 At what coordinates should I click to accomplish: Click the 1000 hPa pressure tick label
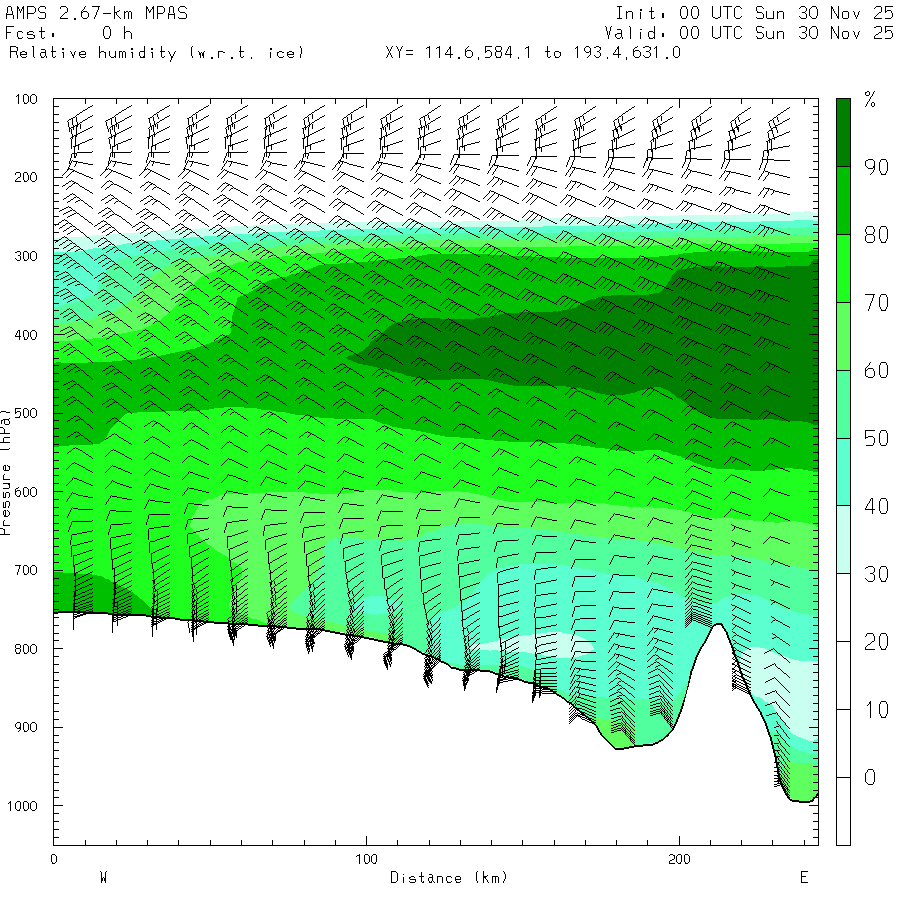click(22, 806)
